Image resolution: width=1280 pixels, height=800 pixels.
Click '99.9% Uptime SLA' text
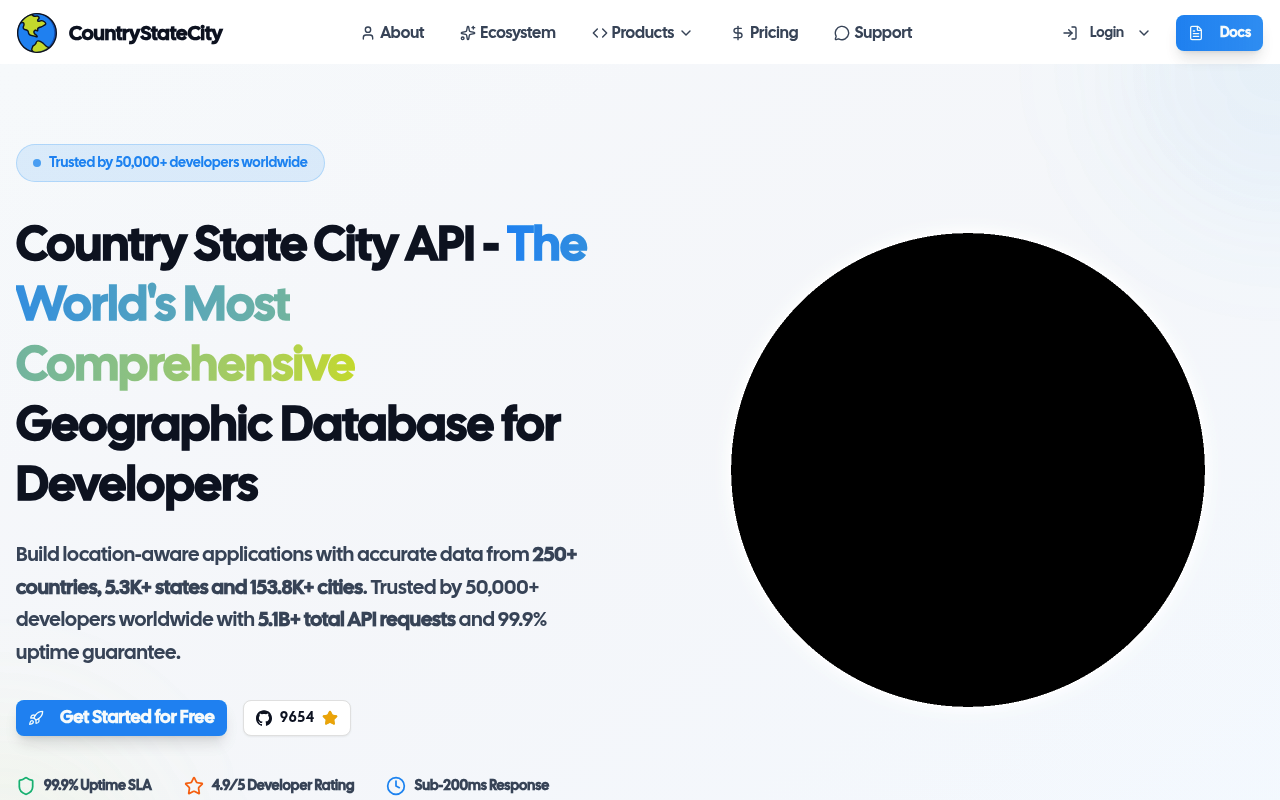98,786
